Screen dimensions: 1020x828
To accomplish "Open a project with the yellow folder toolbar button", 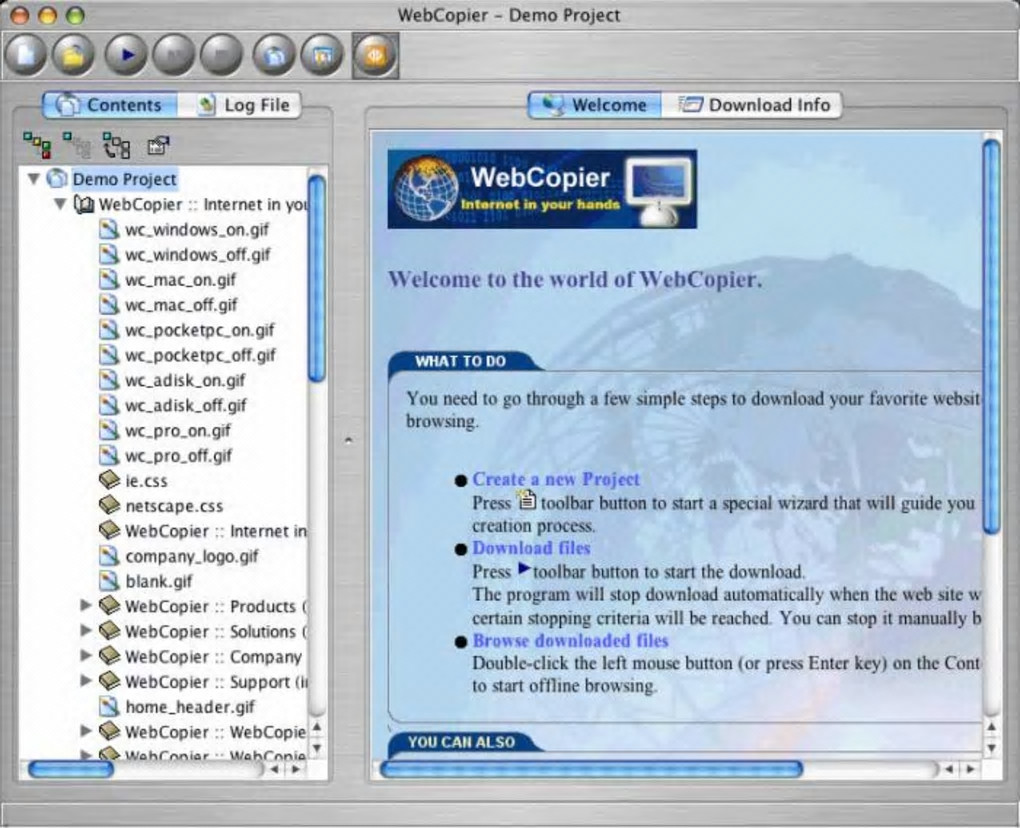I will pos(74,56).
